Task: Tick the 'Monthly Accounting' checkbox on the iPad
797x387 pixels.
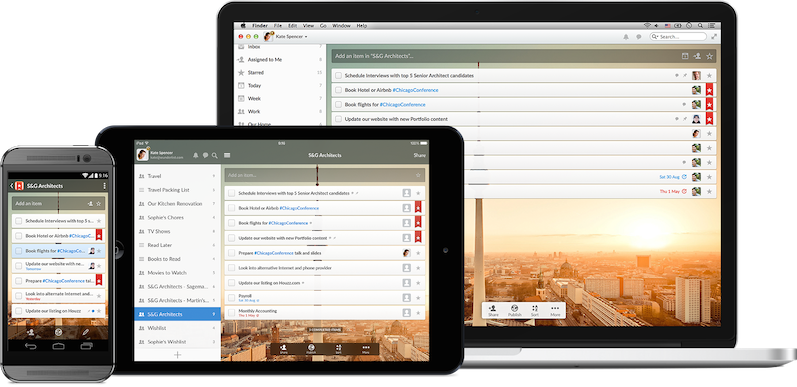Action: pos(231,312)
